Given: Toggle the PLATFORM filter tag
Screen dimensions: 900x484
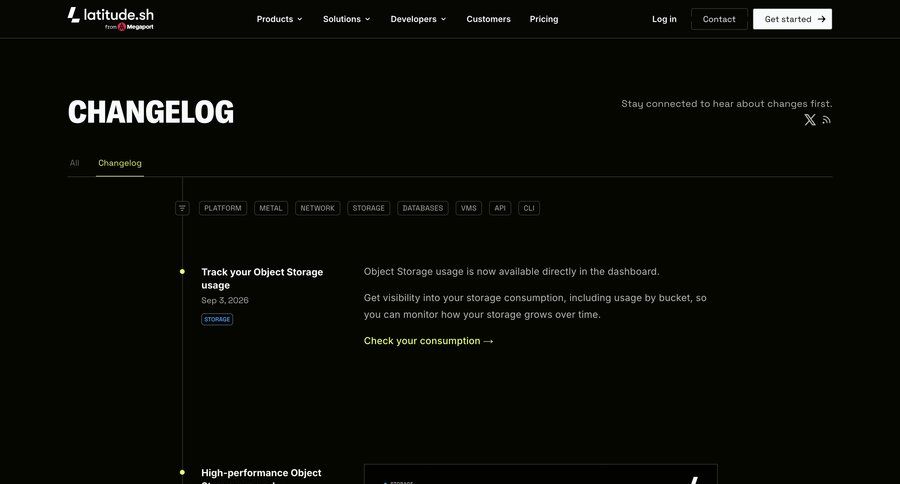Looking at the screenshot, I should coord(223,208).
